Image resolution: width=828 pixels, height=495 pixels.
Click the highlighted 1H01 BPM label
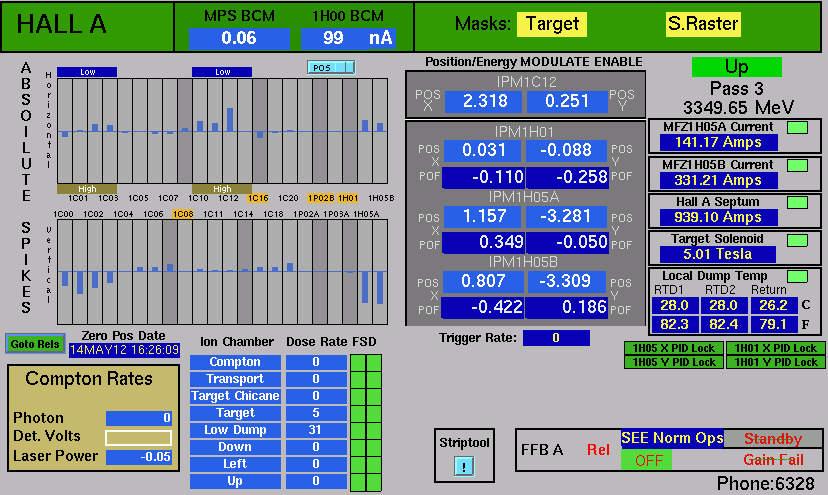point(348,198)
